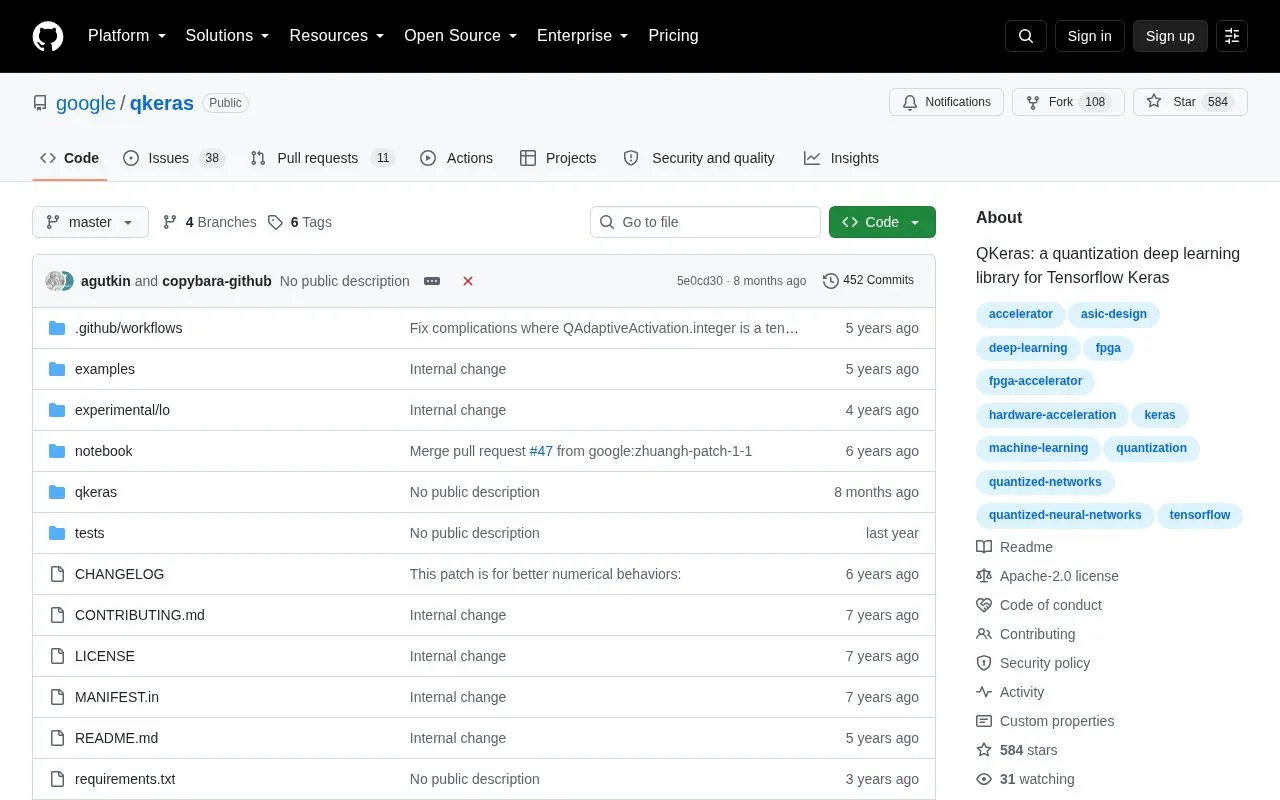Open the CHANGELOG file icon

coord(57,574)
